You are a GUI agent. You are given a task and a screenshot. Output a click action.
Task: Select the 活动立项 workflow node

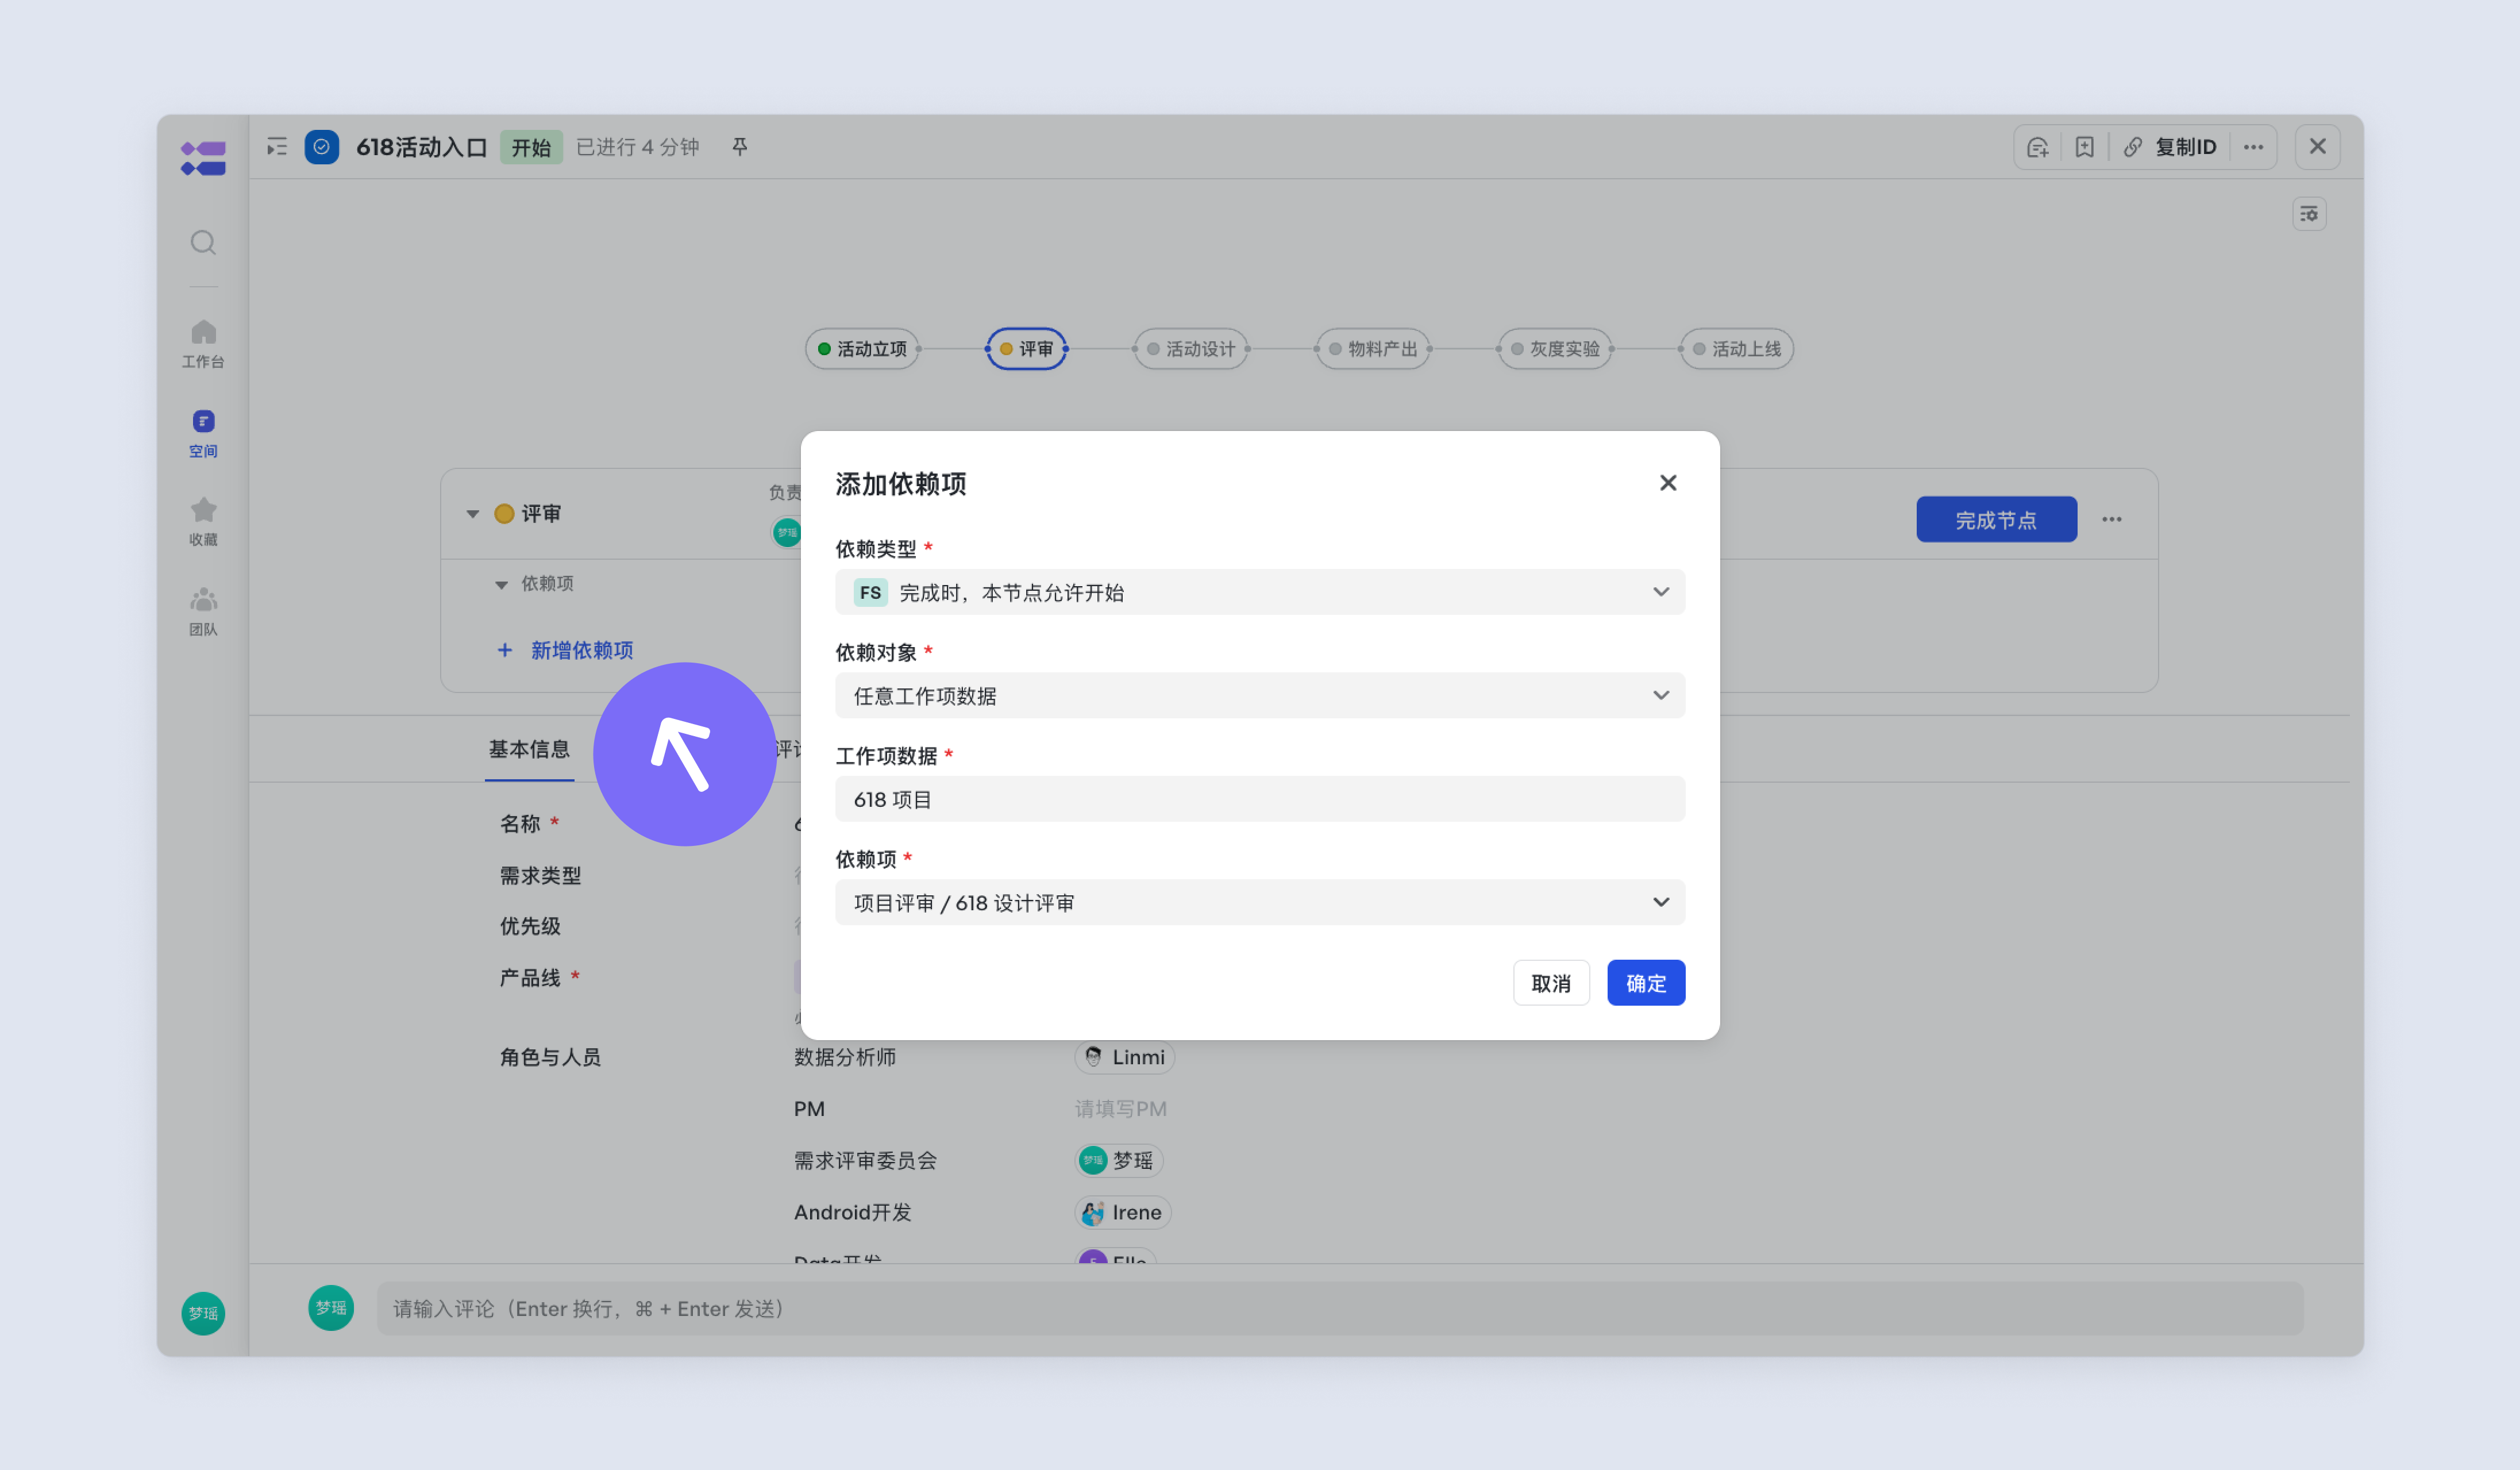(863, 349)
